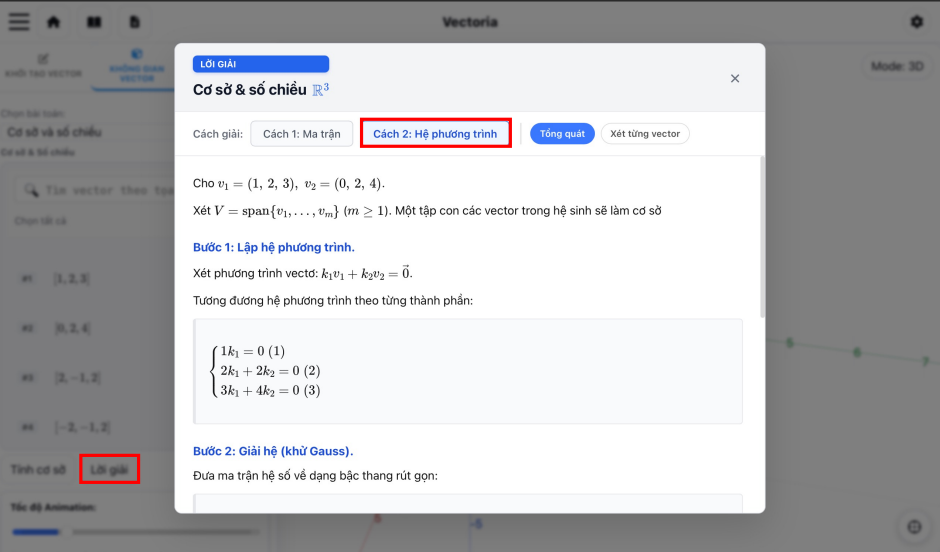Open the Khởi tạo vector tab
The height and width of the screenshot is (552, 940).
pyautogui.click(x=42, y=67)
